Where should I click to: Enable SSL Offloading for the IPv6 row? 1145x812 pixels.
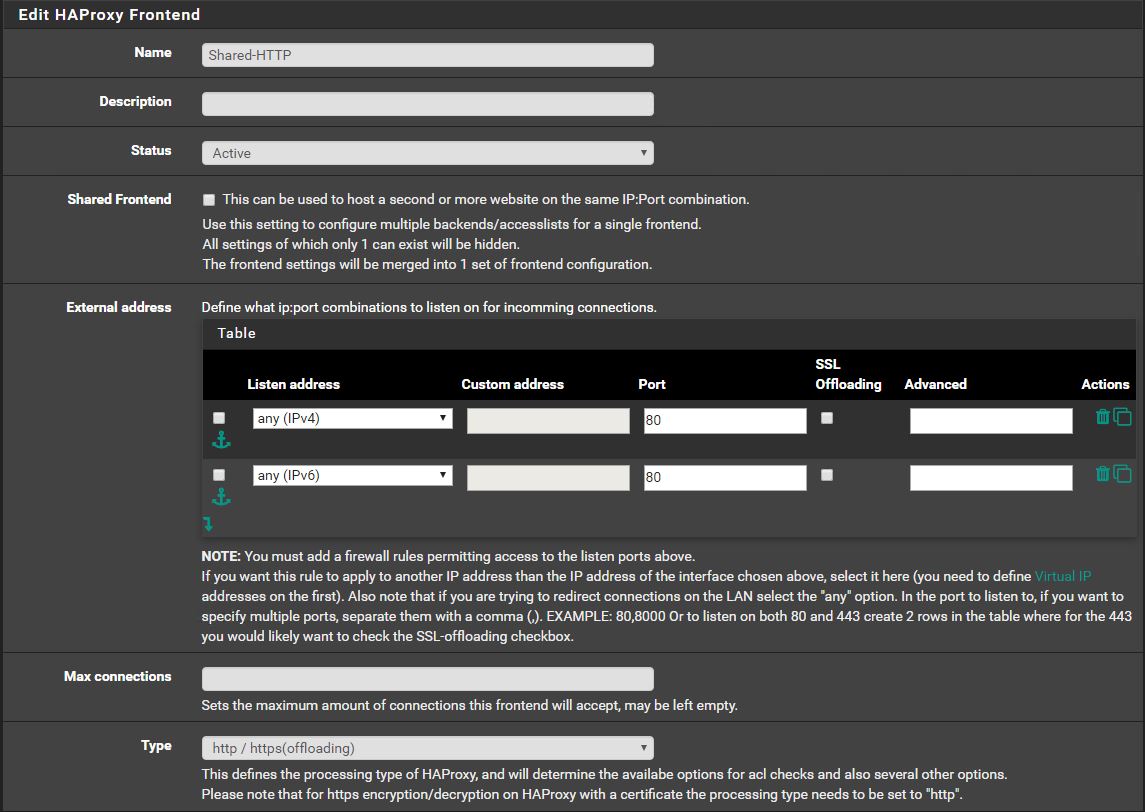(x=827, y=475)
